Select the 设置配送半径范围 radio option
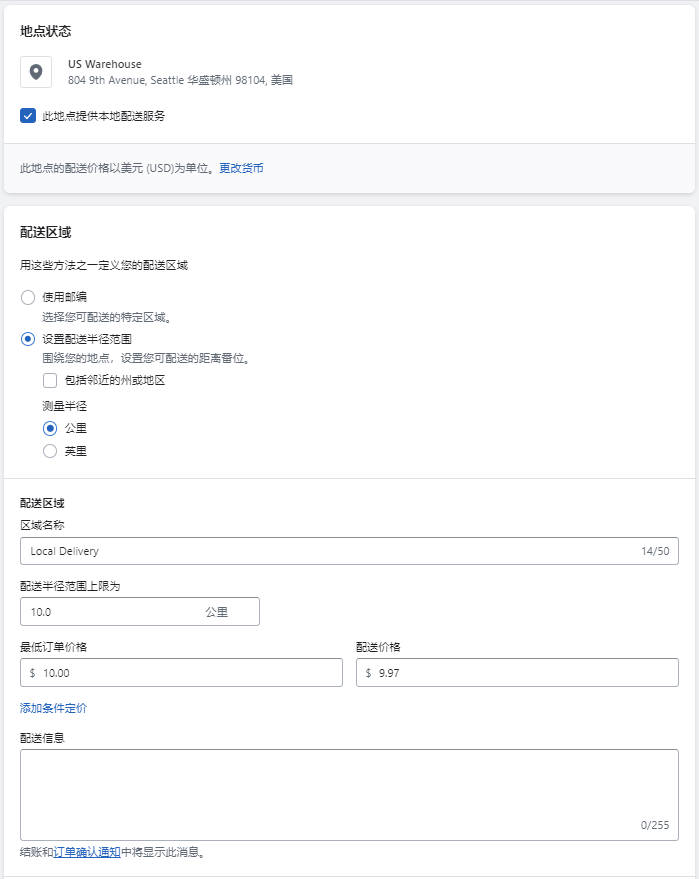The width and height of the screenshot is (699, 879). [27, 339]
